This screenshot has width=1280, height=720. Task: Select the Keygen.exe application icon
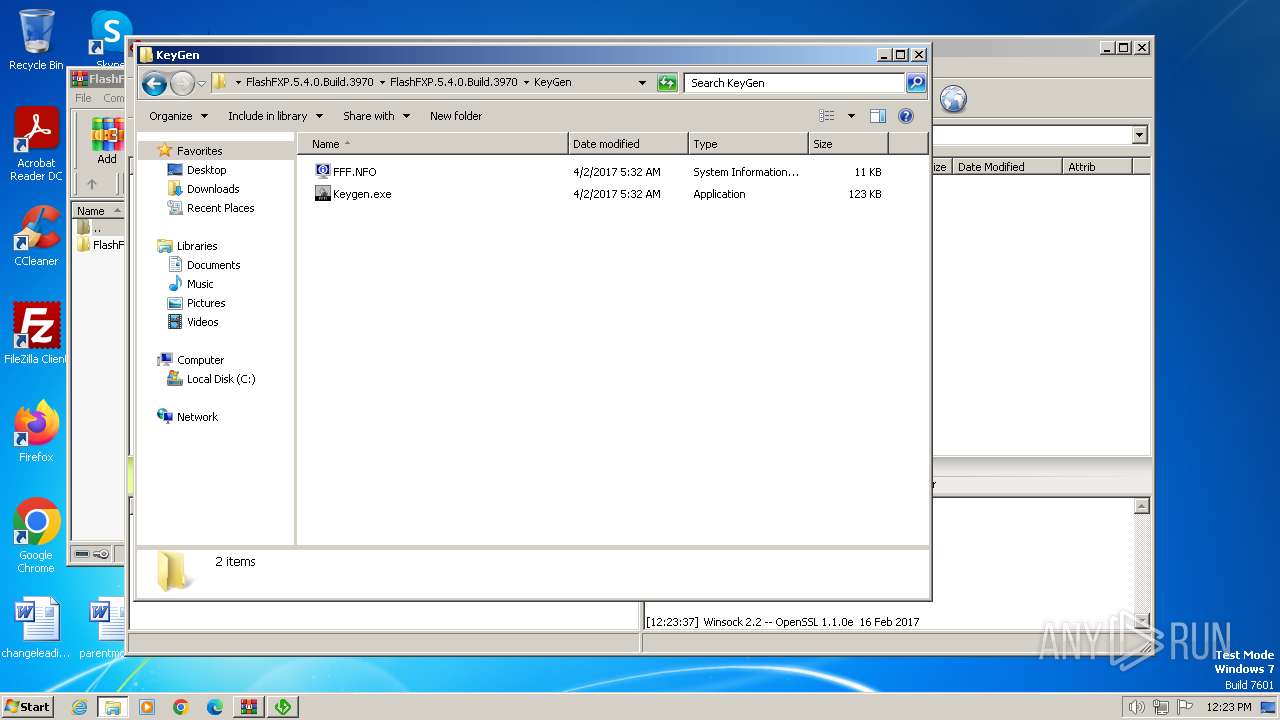[x=323, y=194]
